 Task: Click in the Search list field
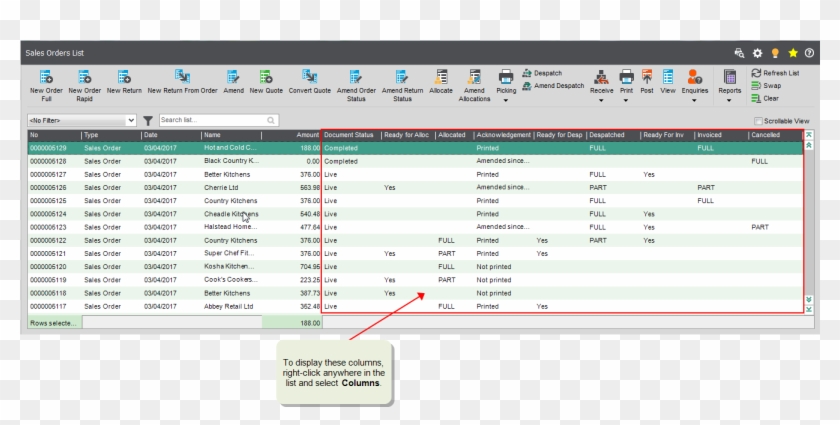click(x=212, y=120)
